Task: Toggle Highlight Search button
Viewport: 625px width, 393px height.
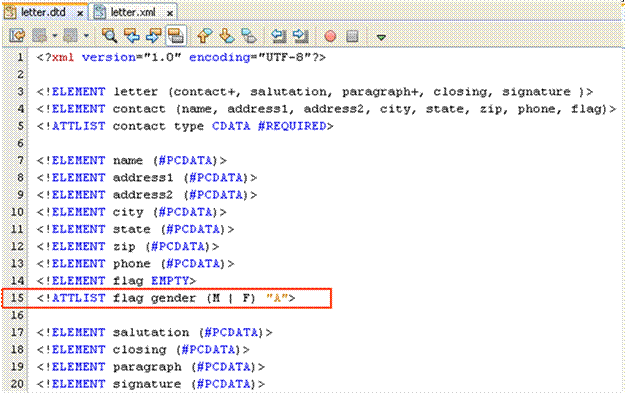Action: click(176, 36)
